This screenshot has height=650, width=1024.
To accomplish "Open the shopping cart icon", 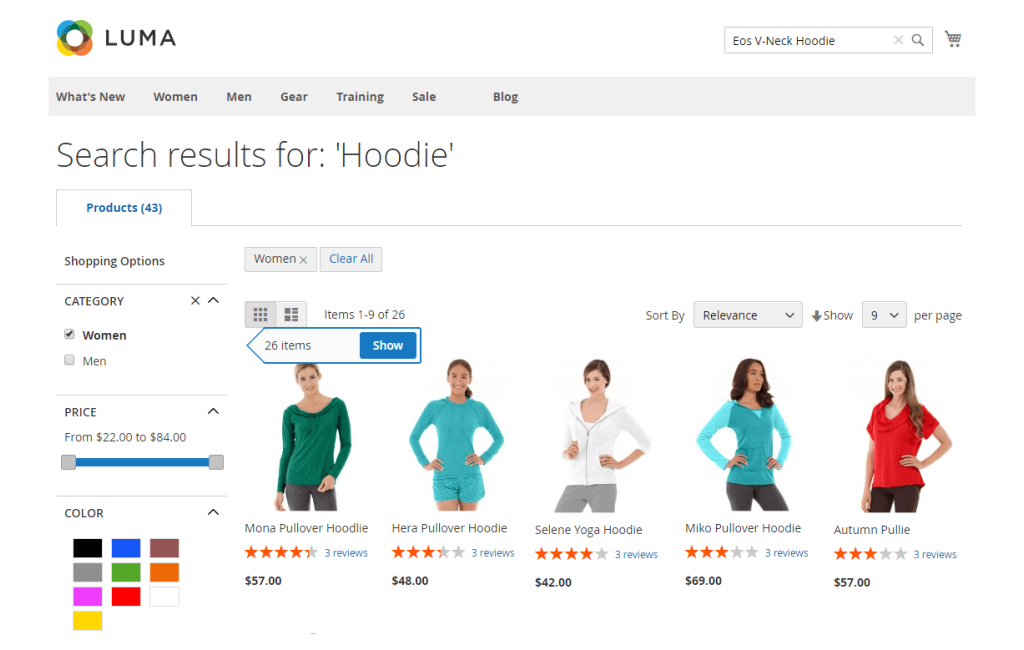I will (953, 39).
